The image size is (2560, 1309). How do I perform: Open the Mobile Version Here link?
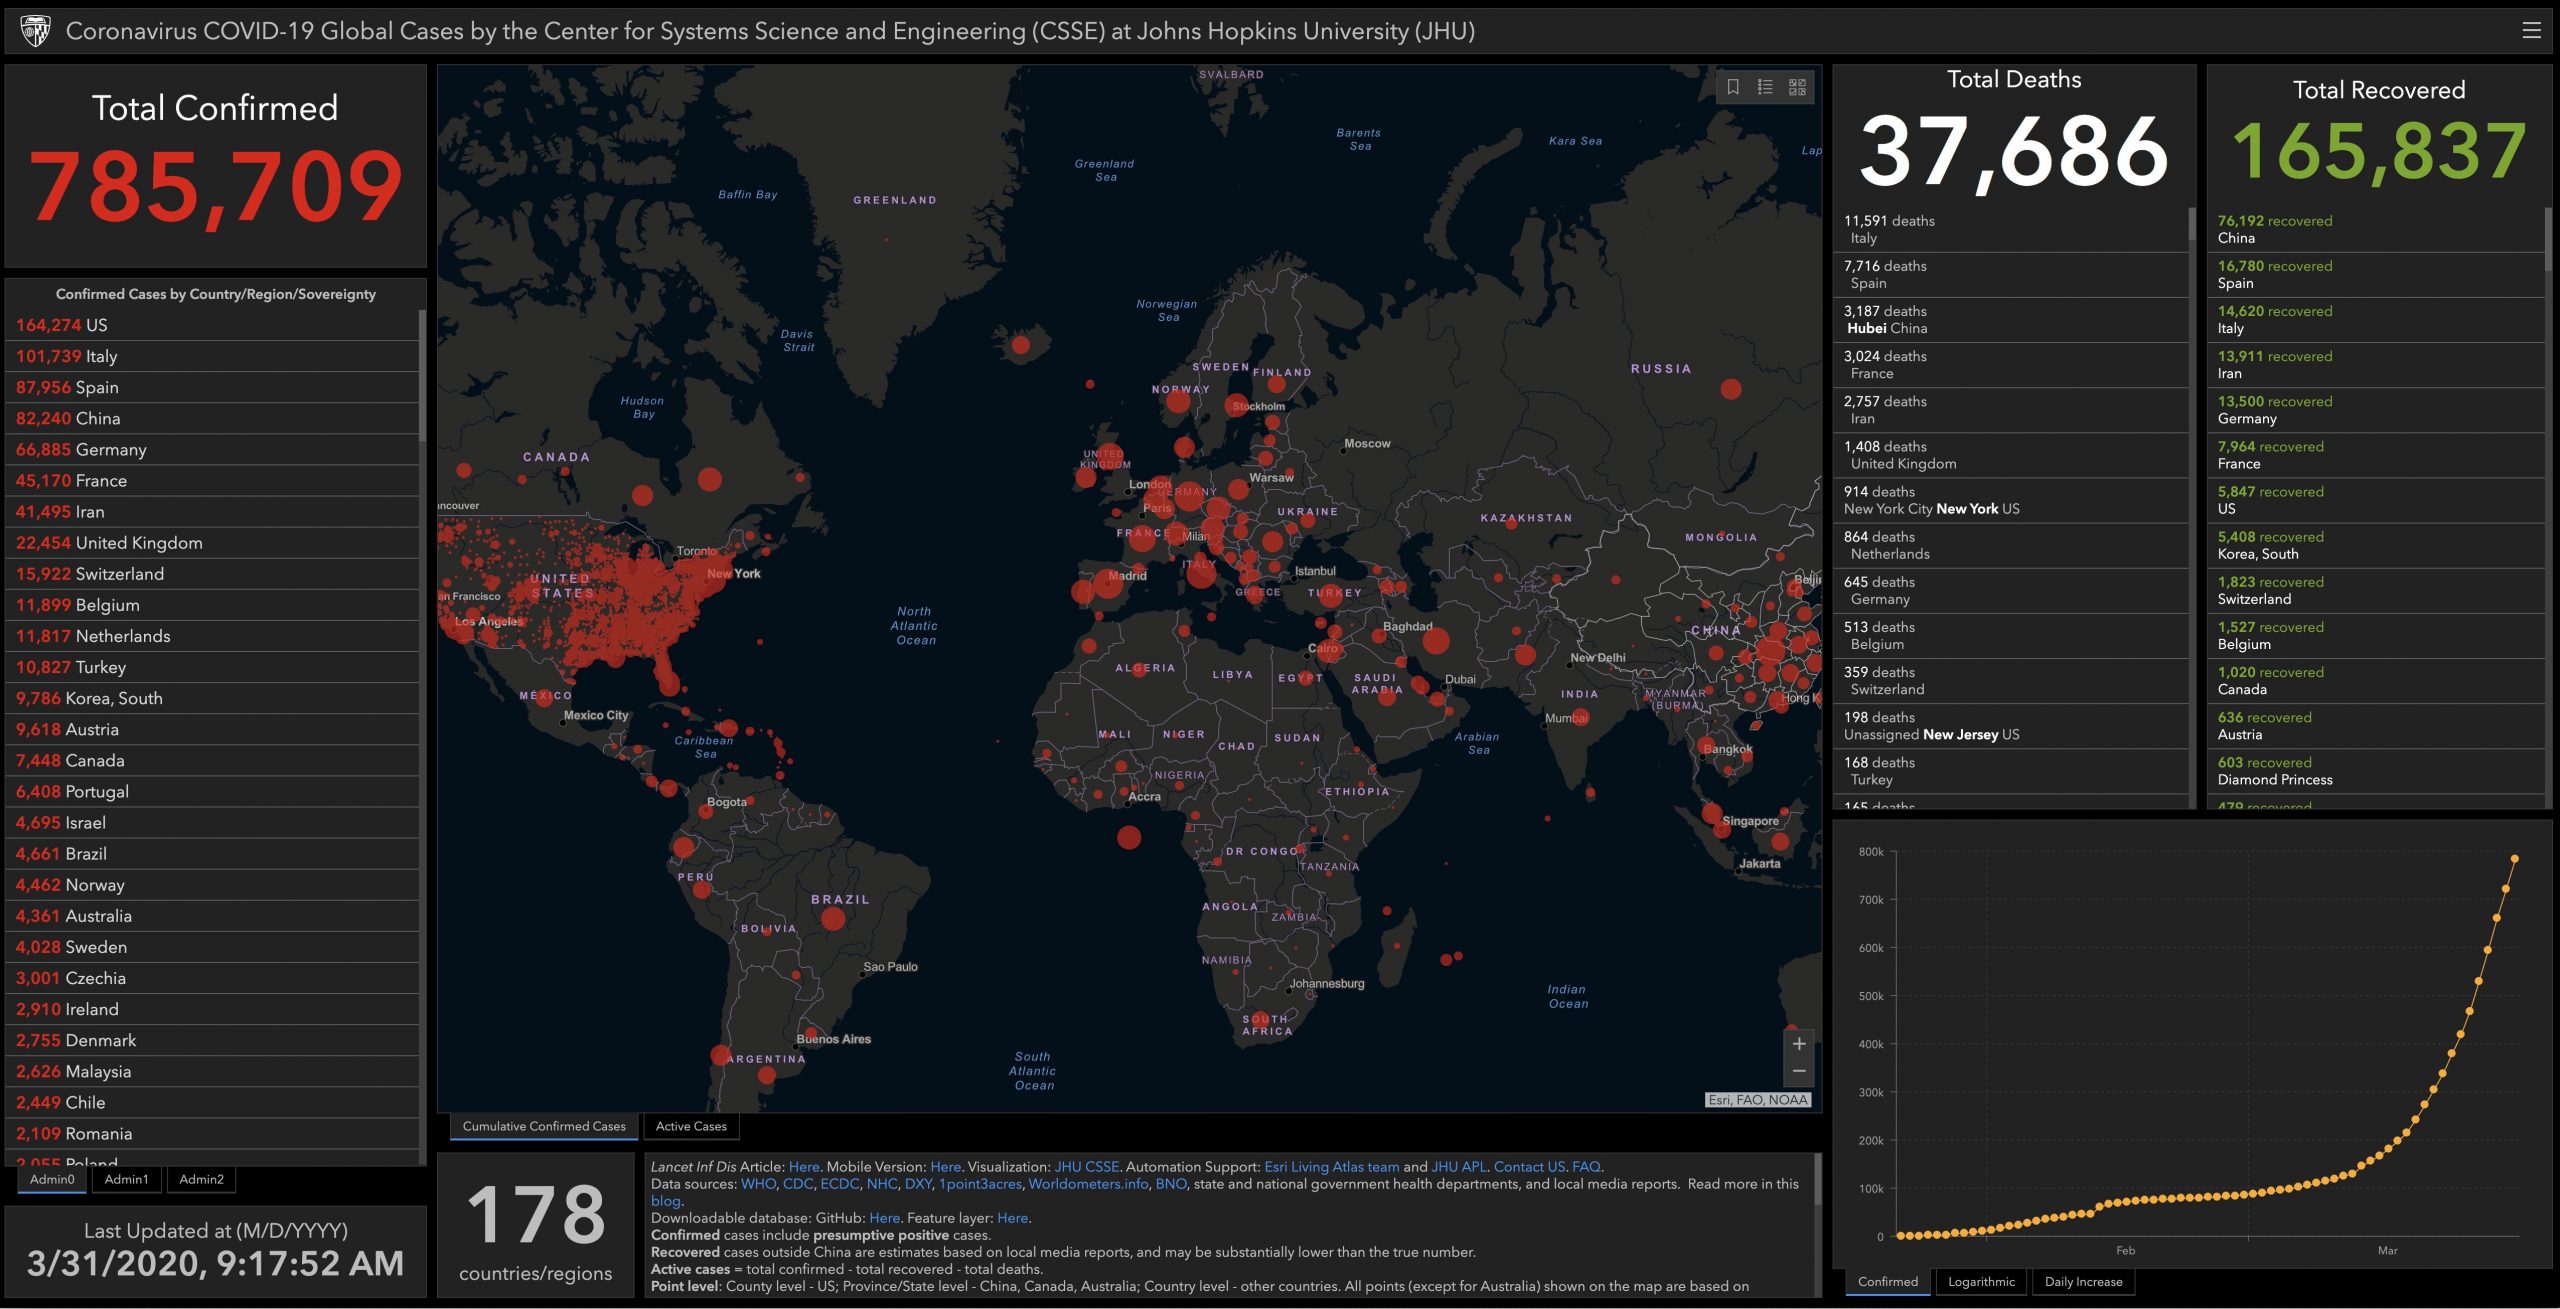945,1167
